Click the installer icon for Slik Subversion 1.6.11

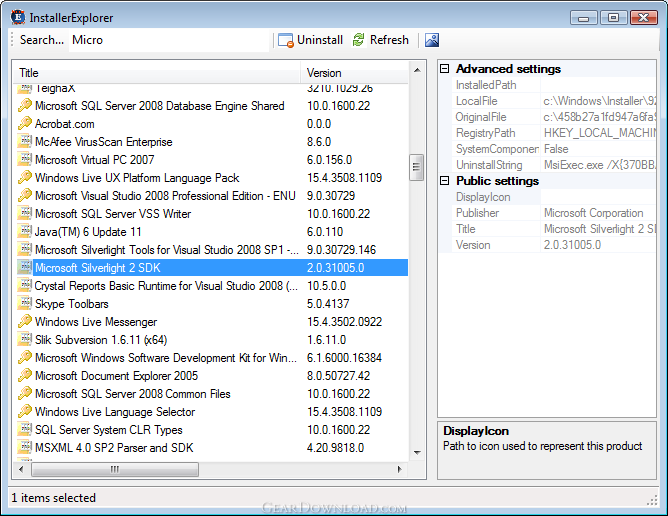[25, 340]
